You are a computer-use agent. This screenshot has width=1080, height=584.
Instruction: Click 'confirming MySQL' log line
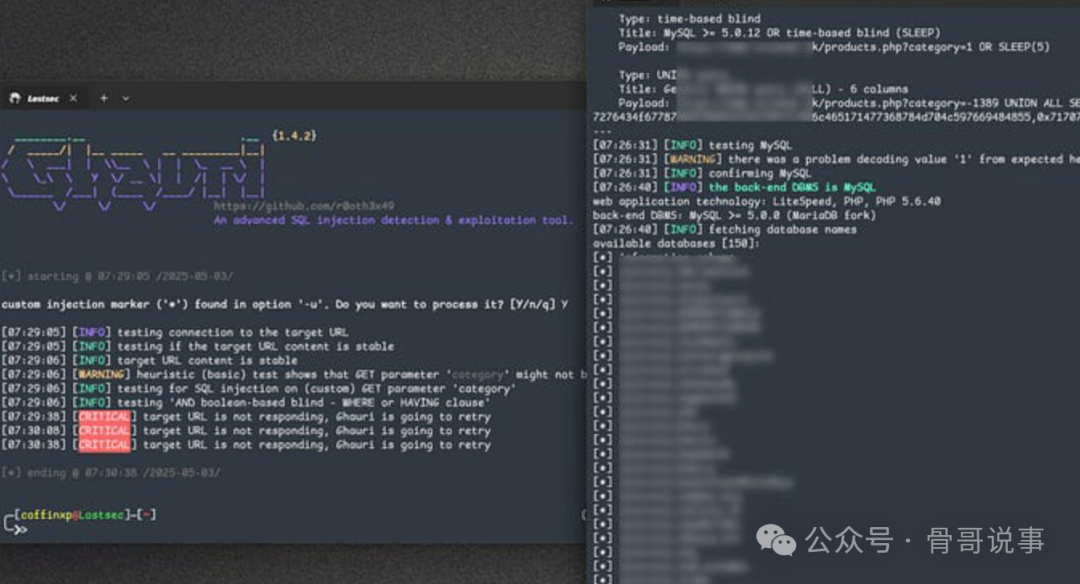(x=702, y=174)
